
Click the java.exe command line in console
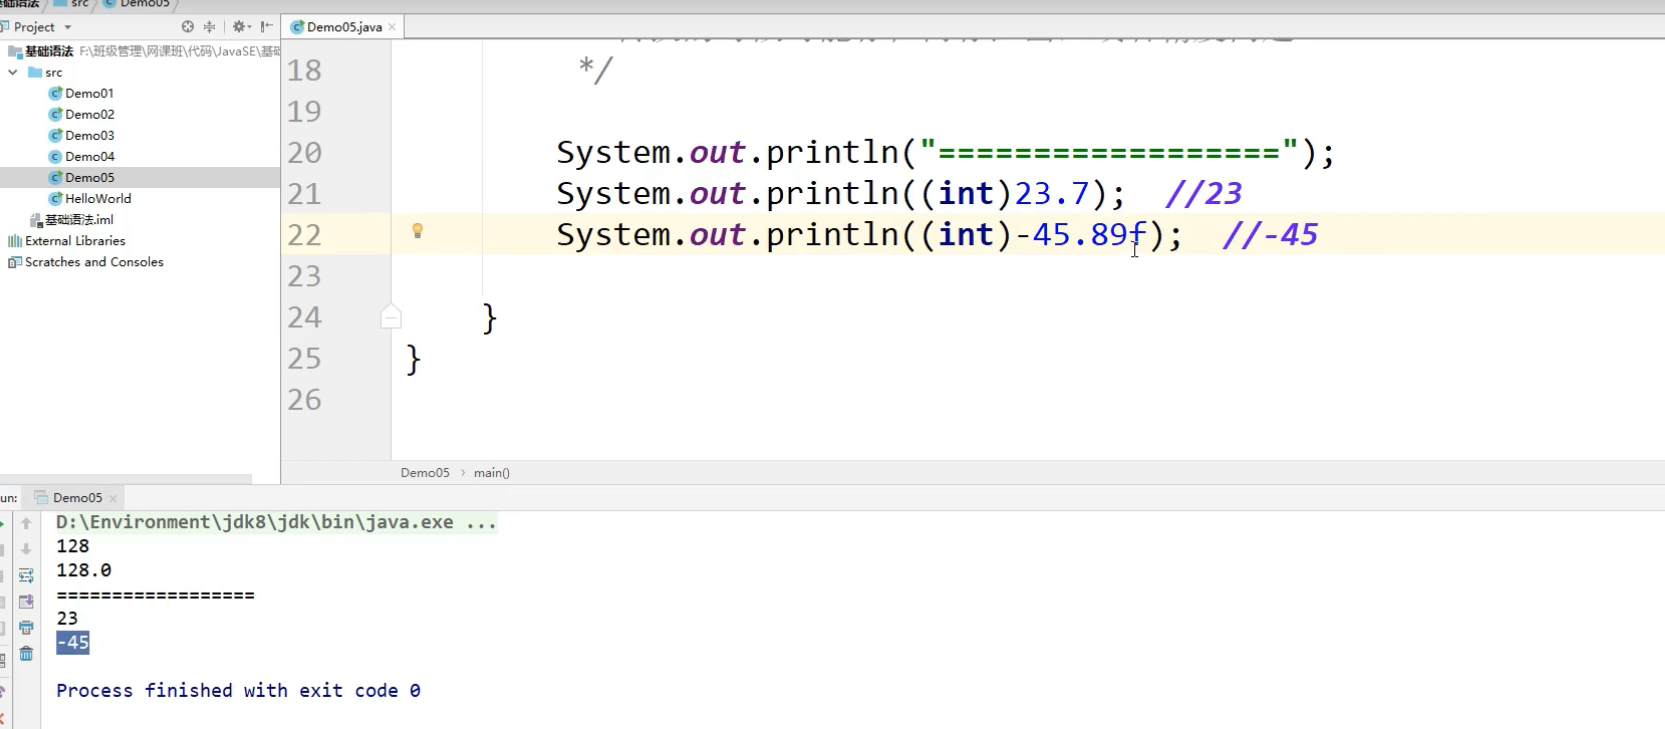tap(276, 522)
